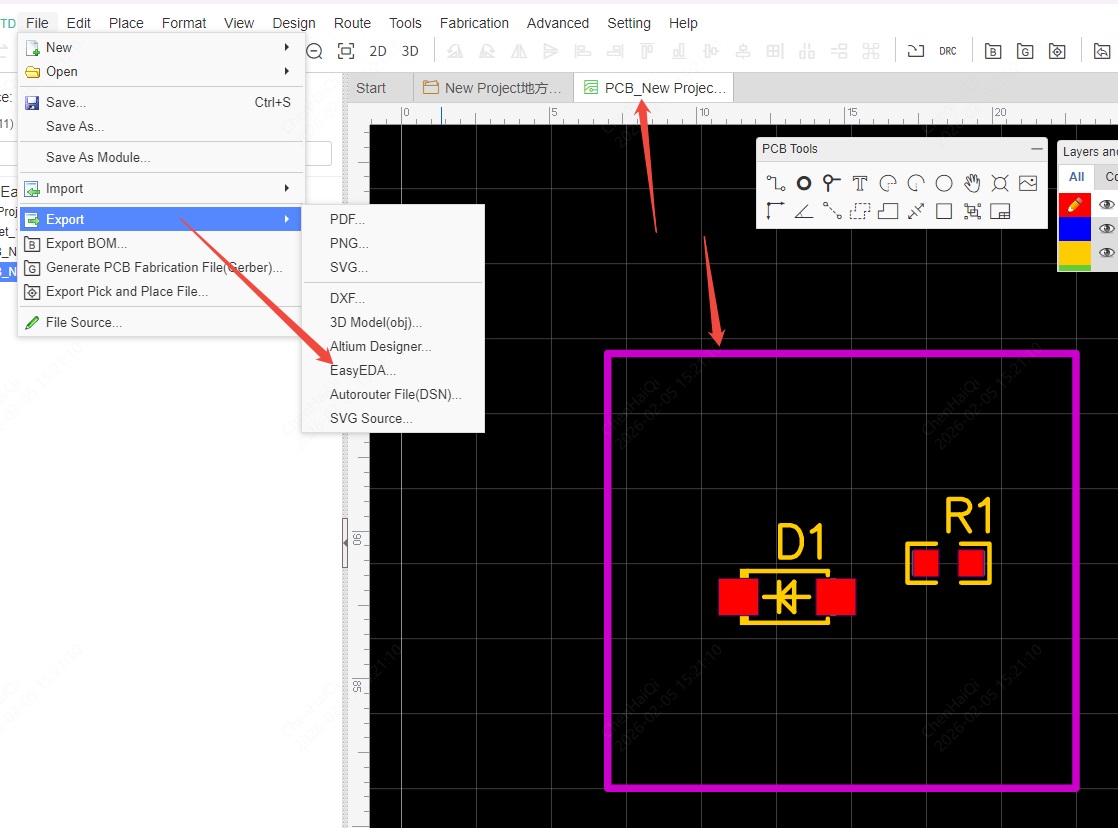The image size is (1118, 828).
Task: Switch to the Start tab
Action: click(x=371, y=88)
